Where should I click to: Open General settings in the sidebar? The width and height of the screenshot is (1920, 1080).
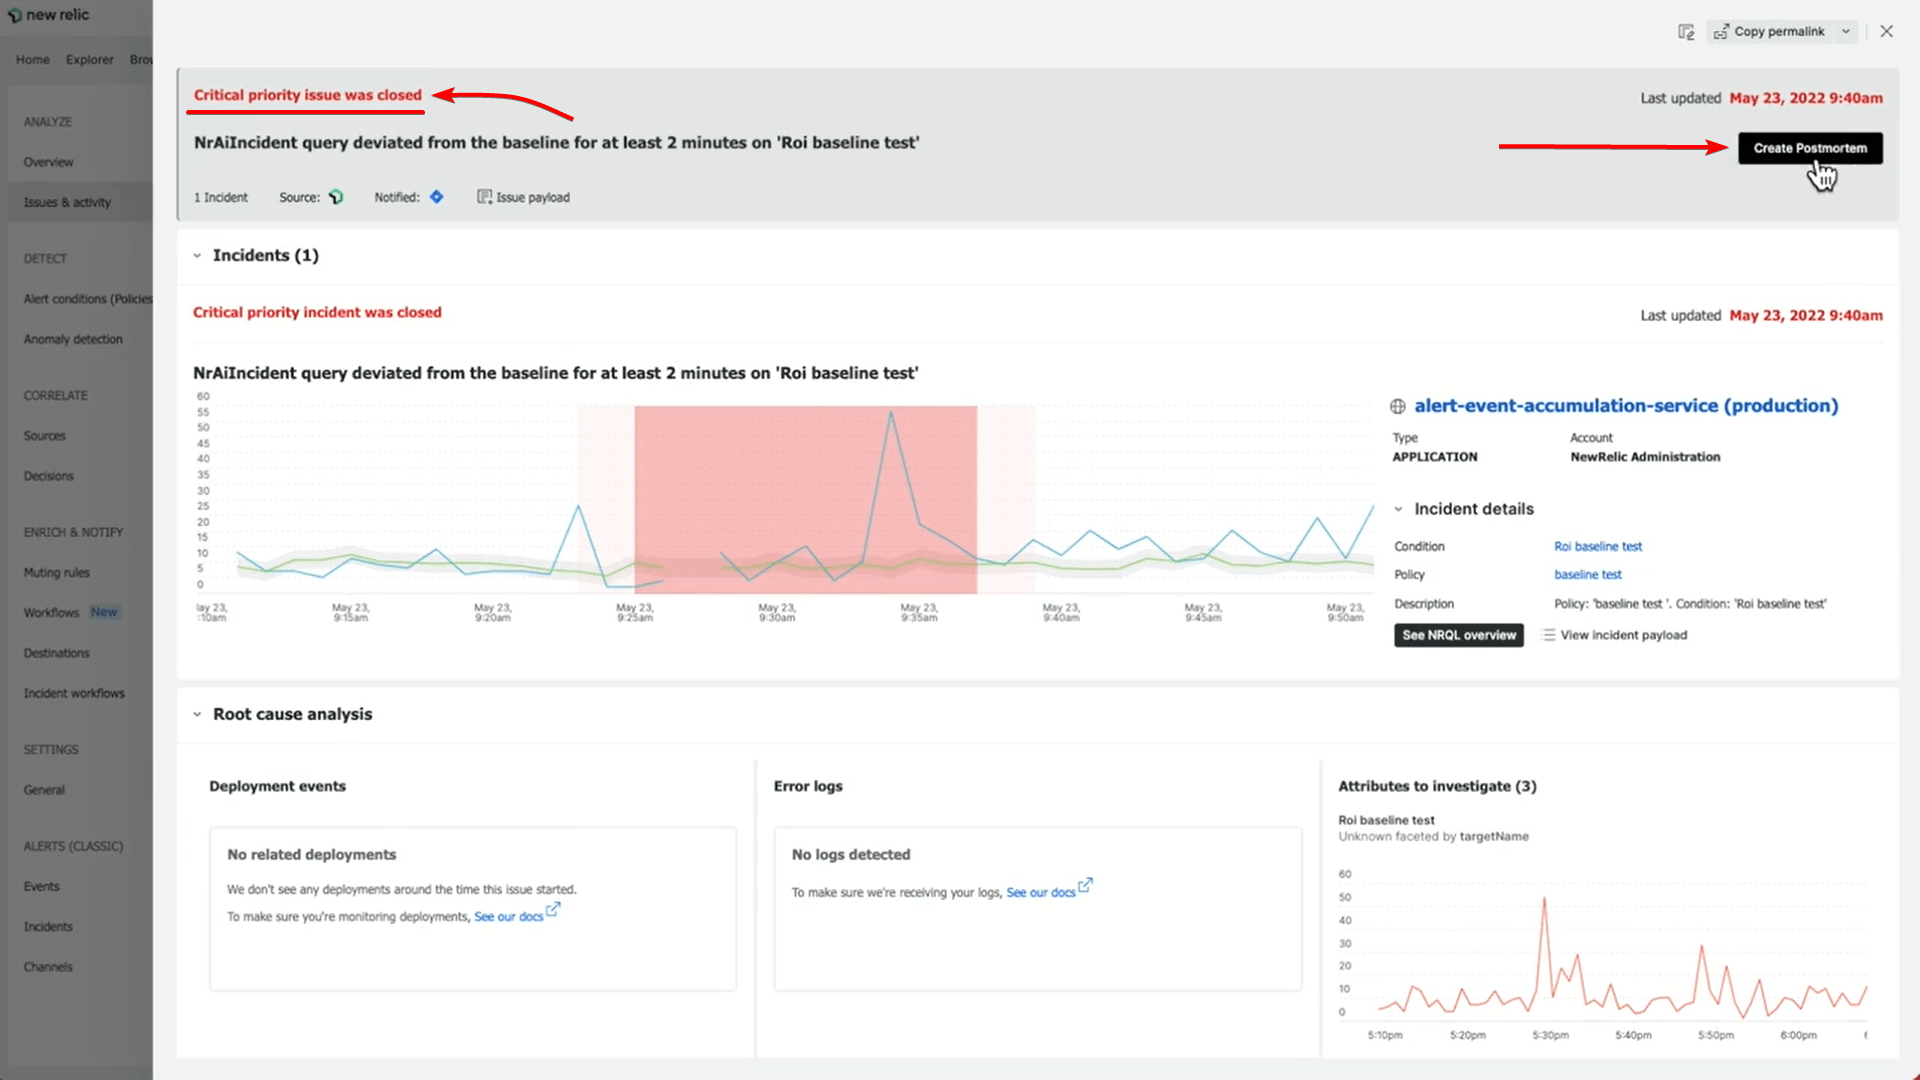coord(44,790)
